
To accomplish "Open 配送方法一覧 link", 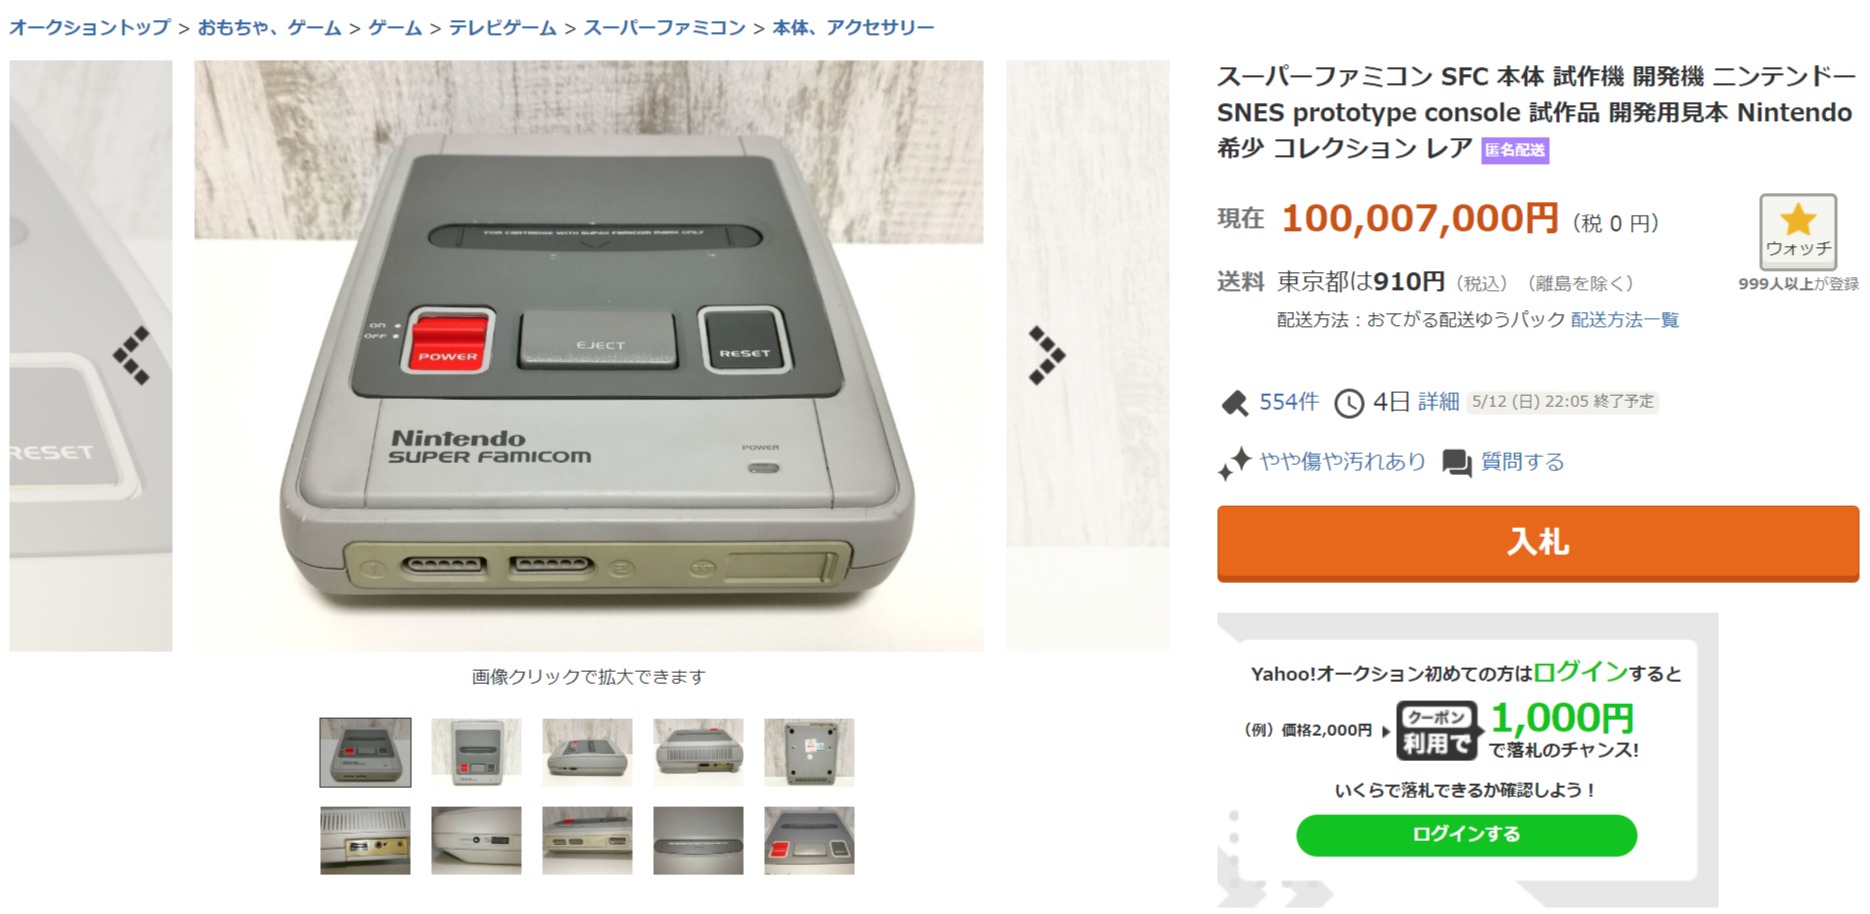I will pyautogui.click(x=1625, y=320).
